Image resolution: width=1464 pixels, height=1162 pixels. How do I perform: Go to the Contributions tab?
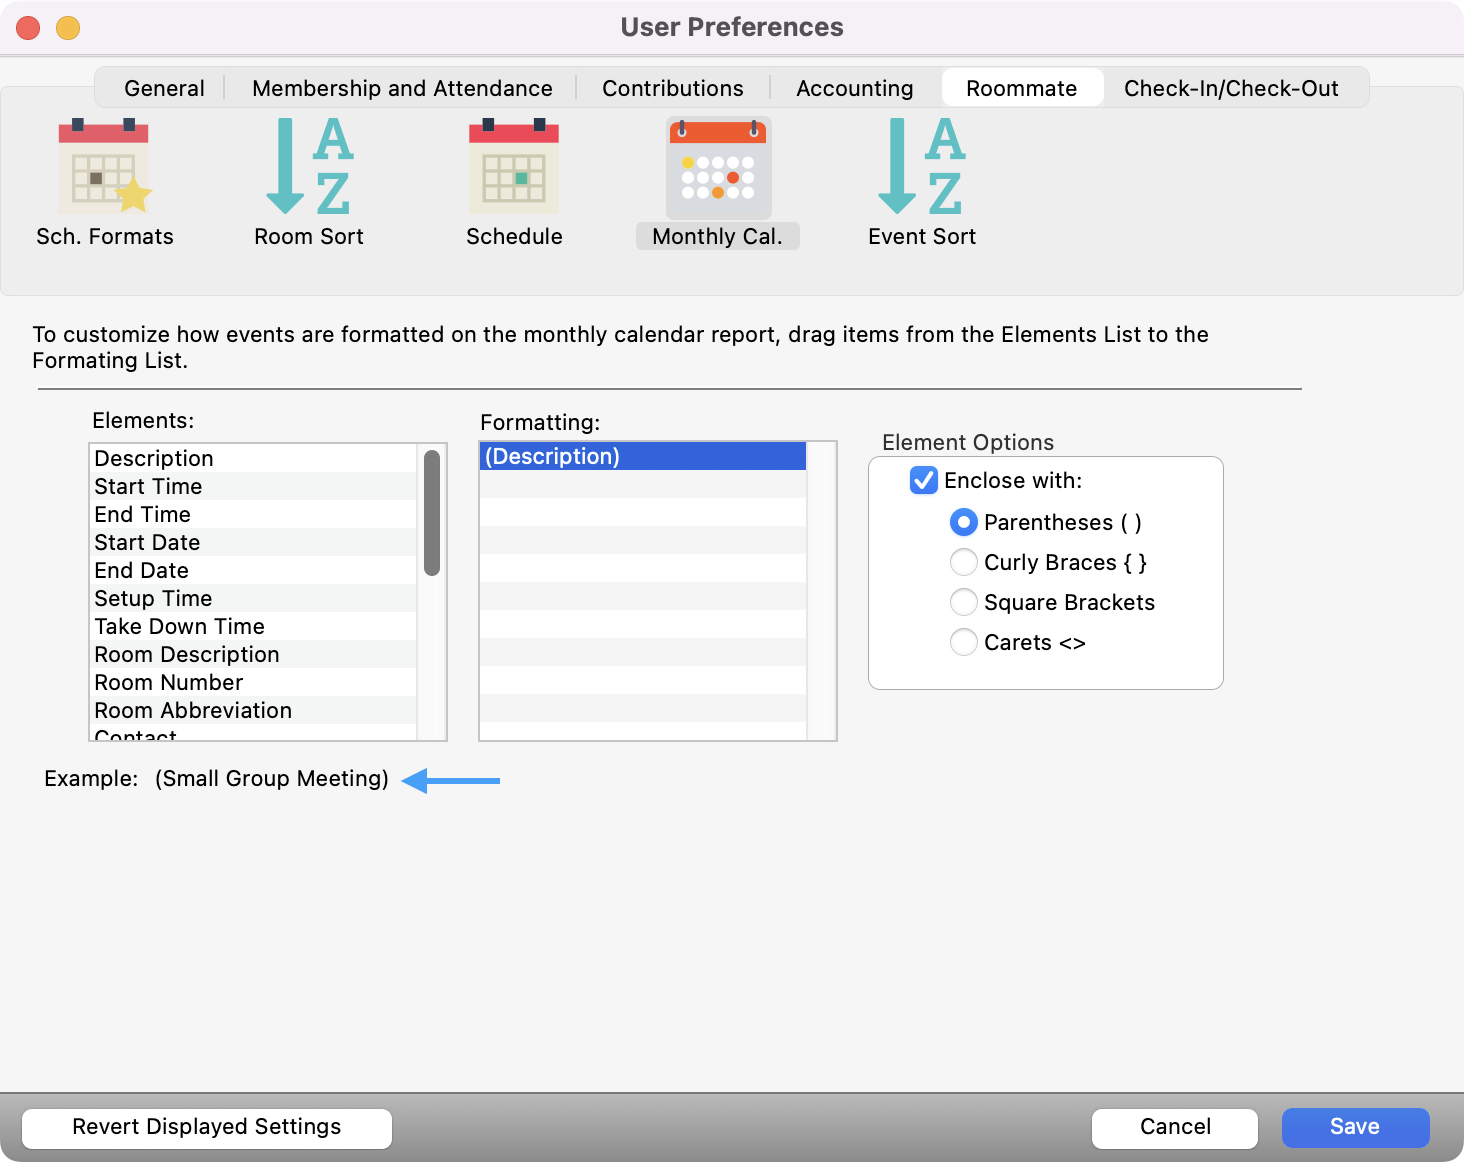click(673, 88)
